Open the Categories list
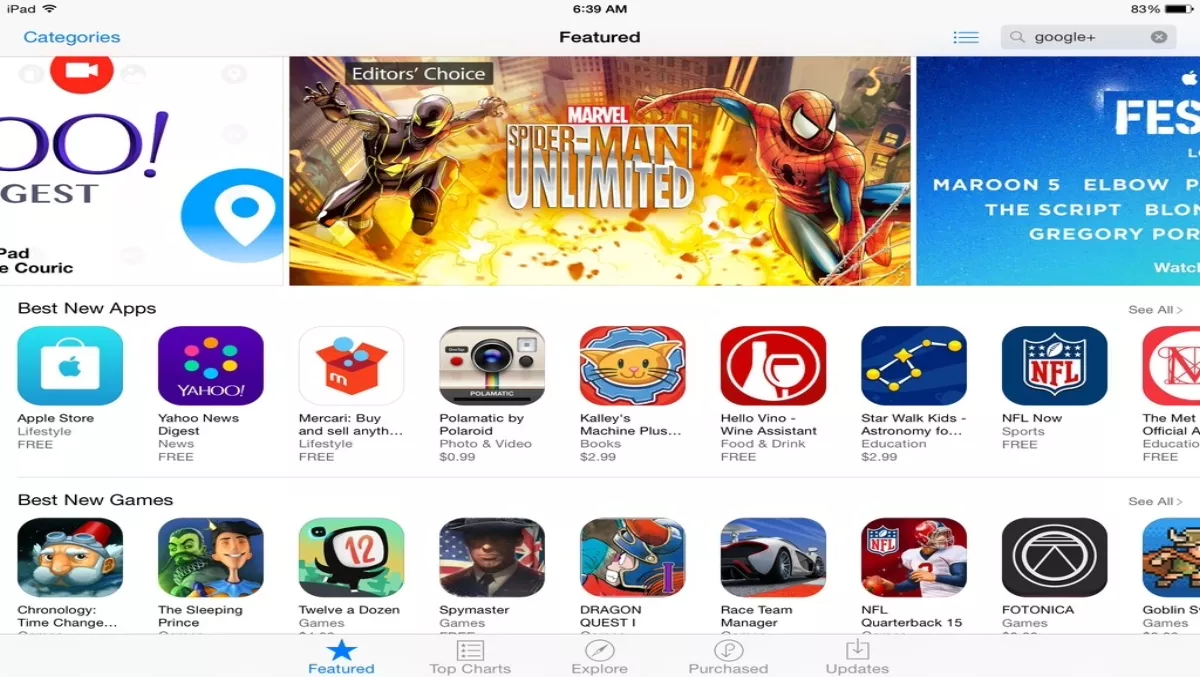 (72, 37)
